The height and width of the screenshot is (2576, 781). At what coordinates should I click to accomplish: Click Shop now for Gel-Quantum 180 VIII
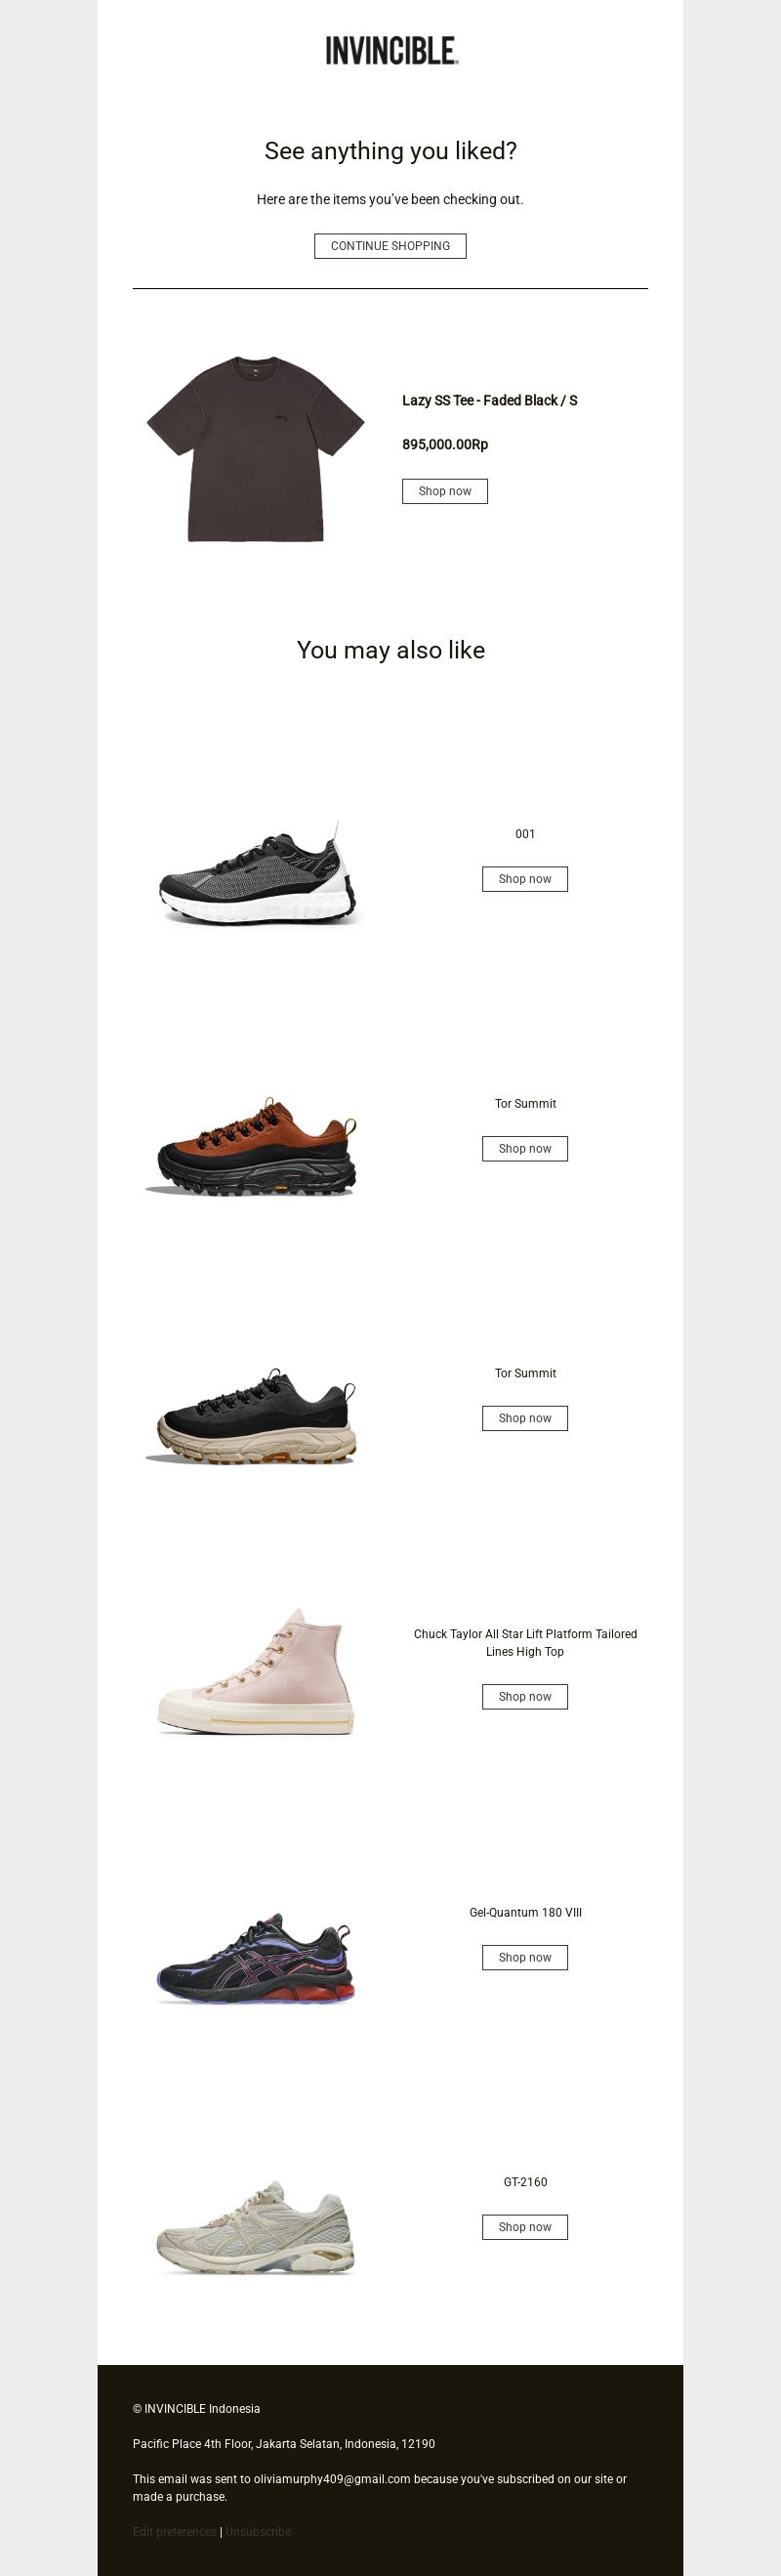(525, 1957)
